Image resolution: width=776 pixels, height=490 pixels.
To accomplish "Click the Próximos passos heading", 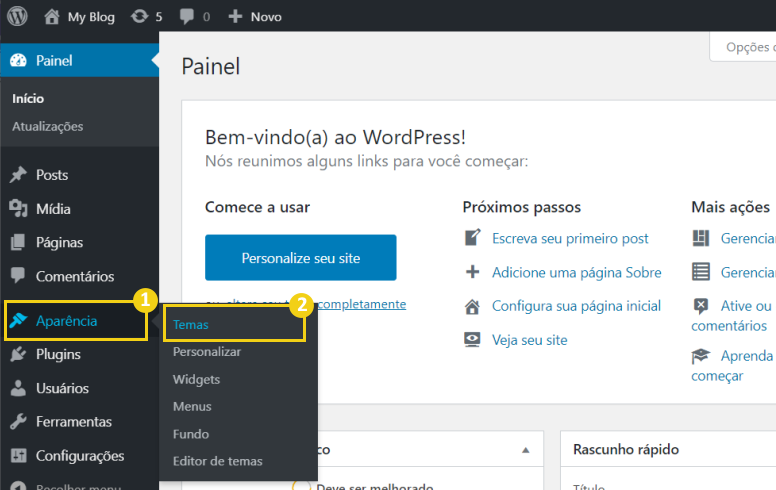I will 522,207.
